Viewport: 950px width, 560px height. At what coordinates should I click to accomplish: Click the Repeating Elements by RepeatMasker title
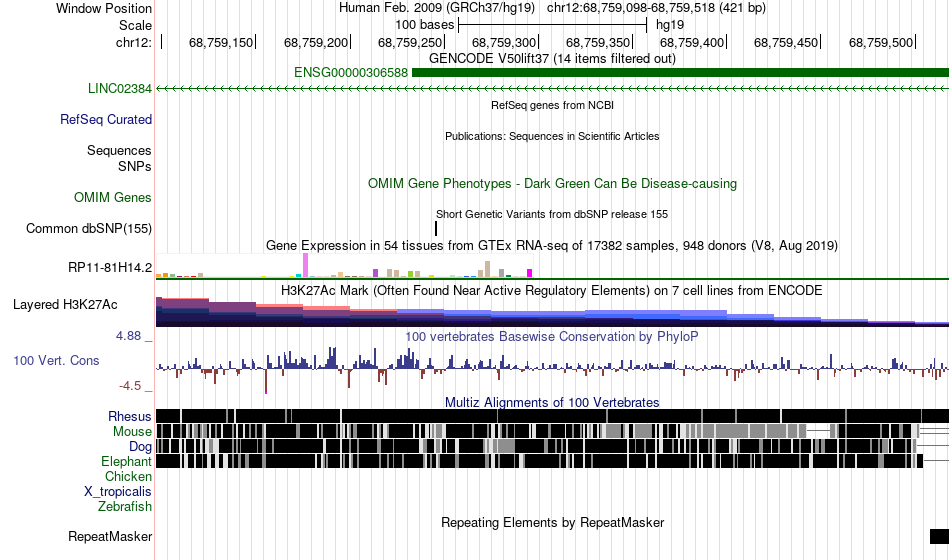pyautogui.click(x=553, y=522)
